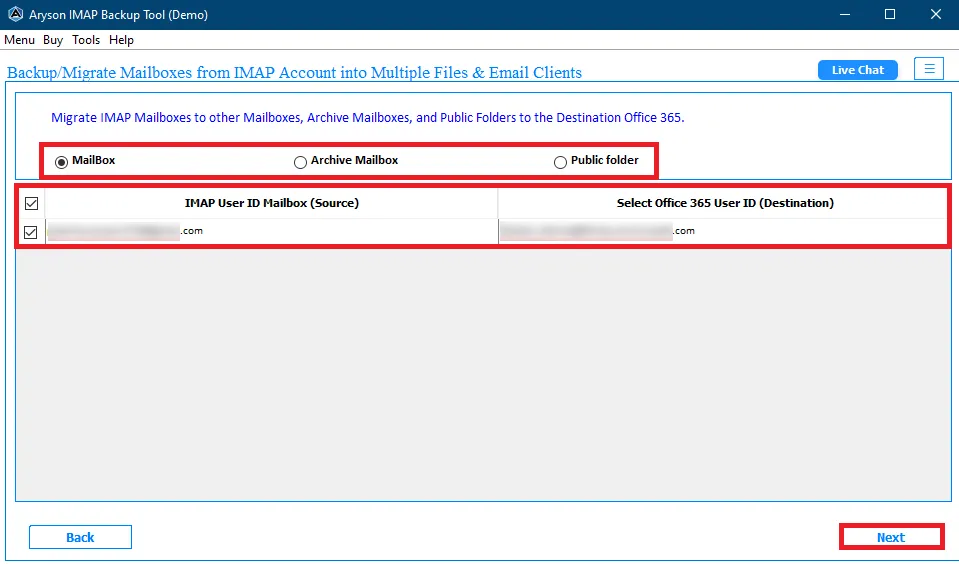This screenshot has width=959, height=564.
Task: Start a Live Chat session
Action: point(857,70)
